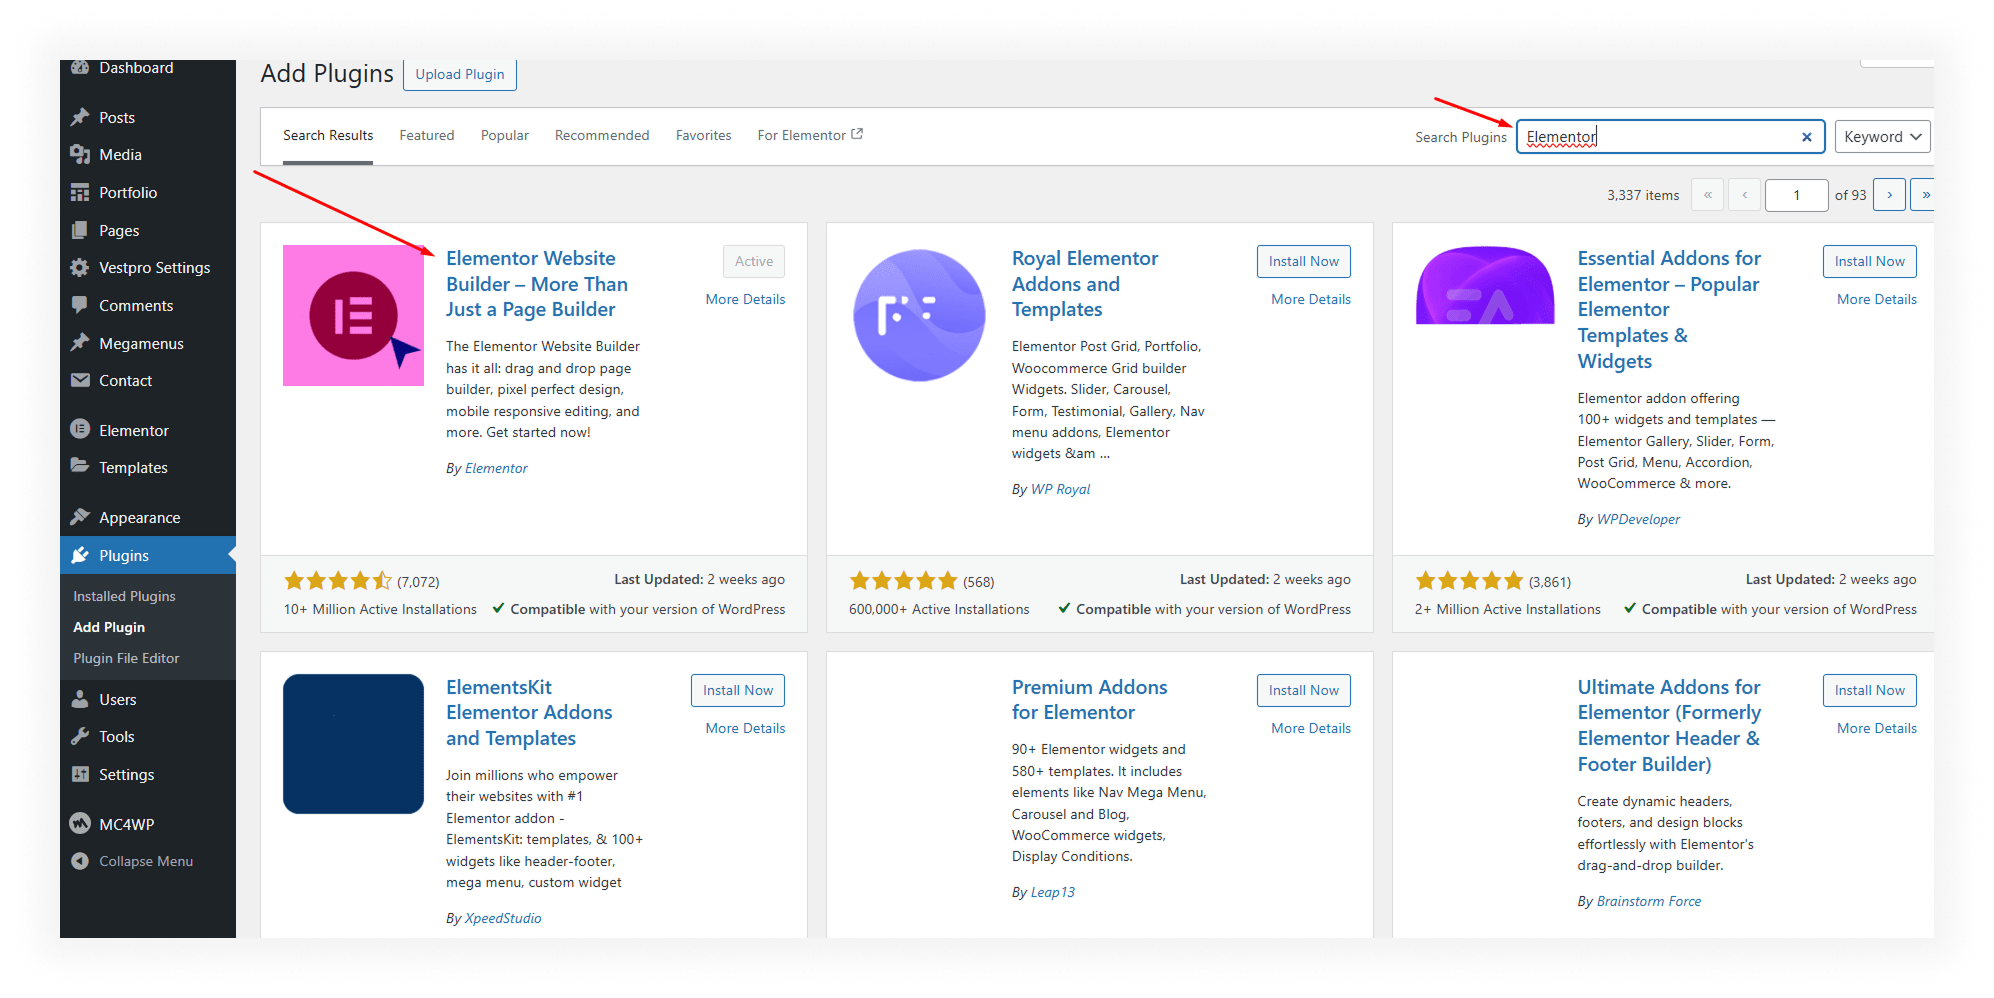This screenshot has width=1994, height=998.
Task: Clear the plugin search with the X icon
Action: (x=1807, y=137)
